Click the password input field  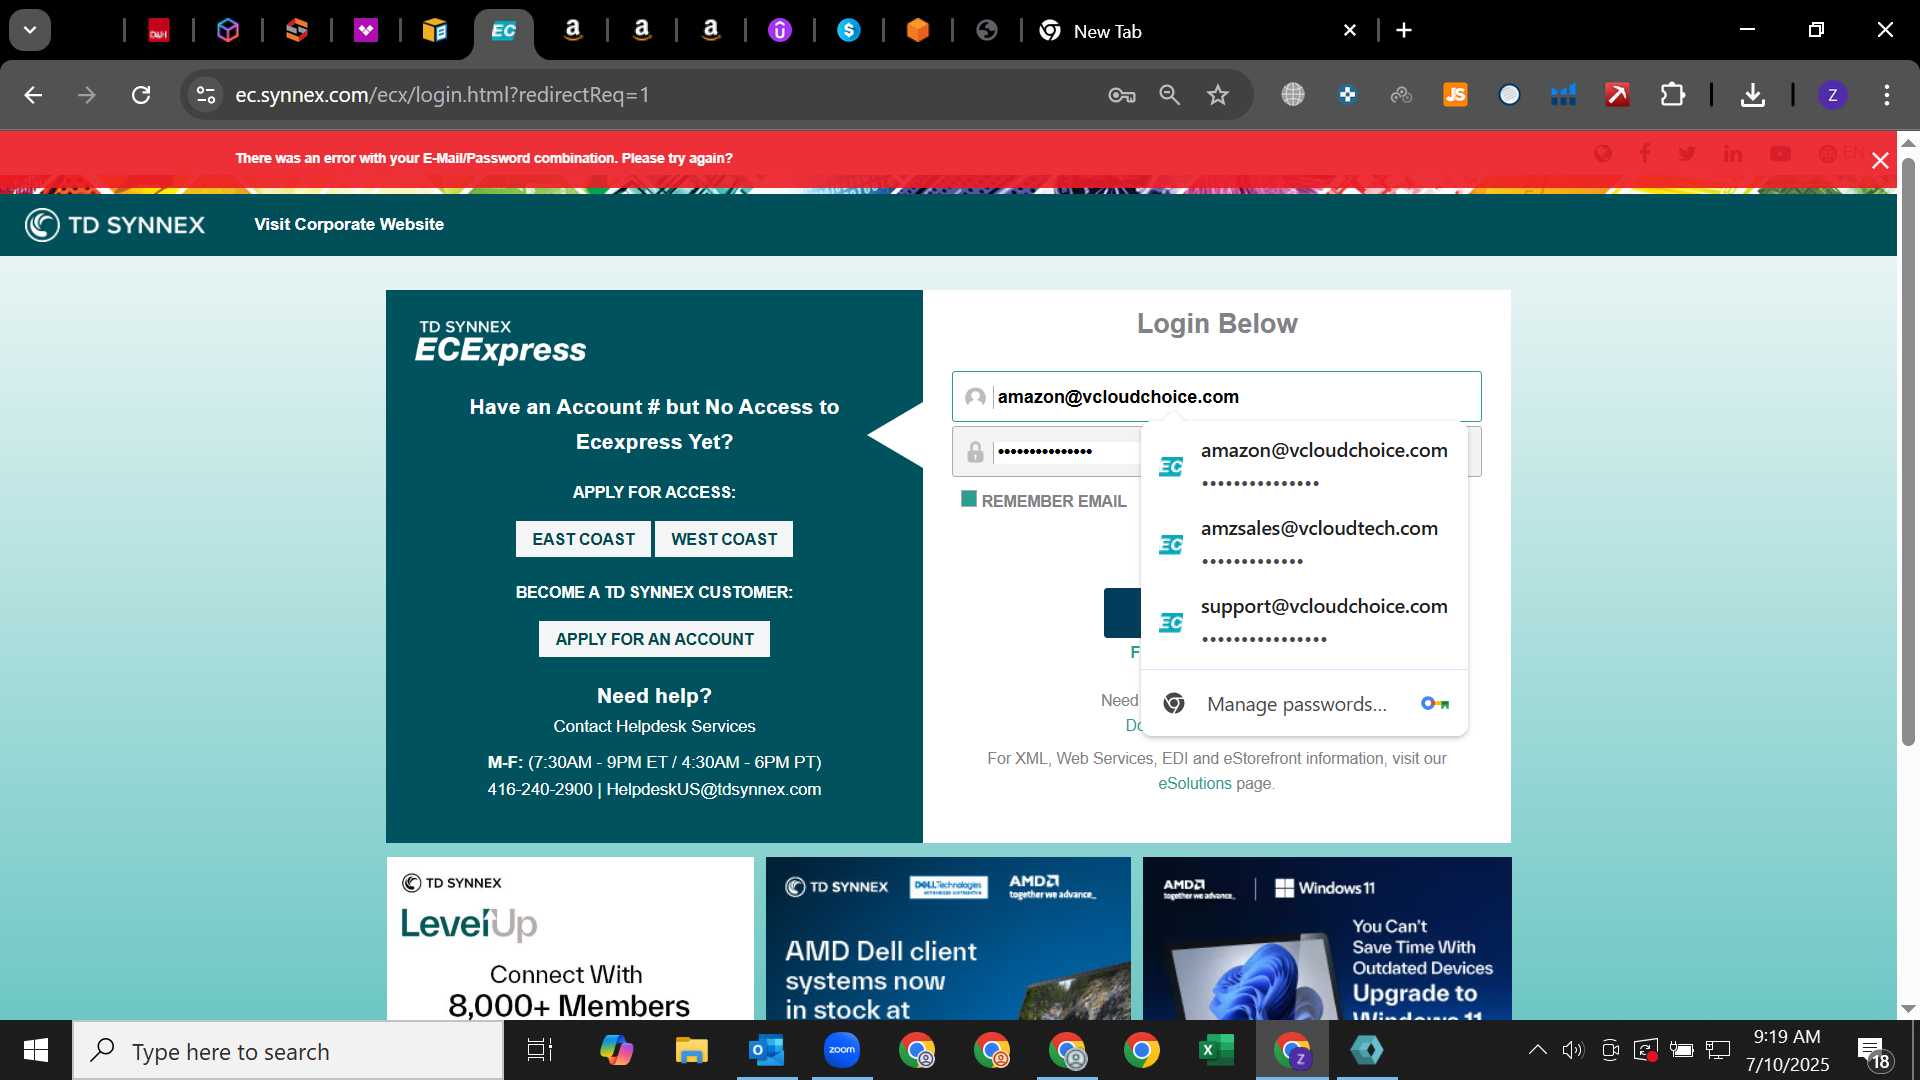(x=1046, y=452)
